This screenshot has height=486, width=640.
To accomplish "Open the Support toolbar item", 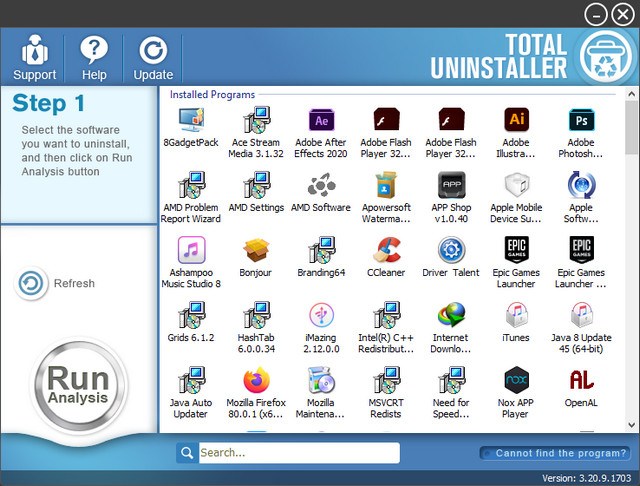I will pos(34,58).
